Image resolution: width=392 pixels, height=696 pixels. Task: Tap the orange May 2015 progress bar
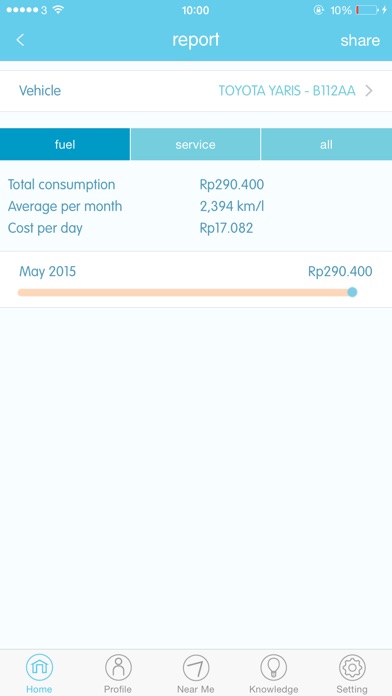(x=184, y=293)
